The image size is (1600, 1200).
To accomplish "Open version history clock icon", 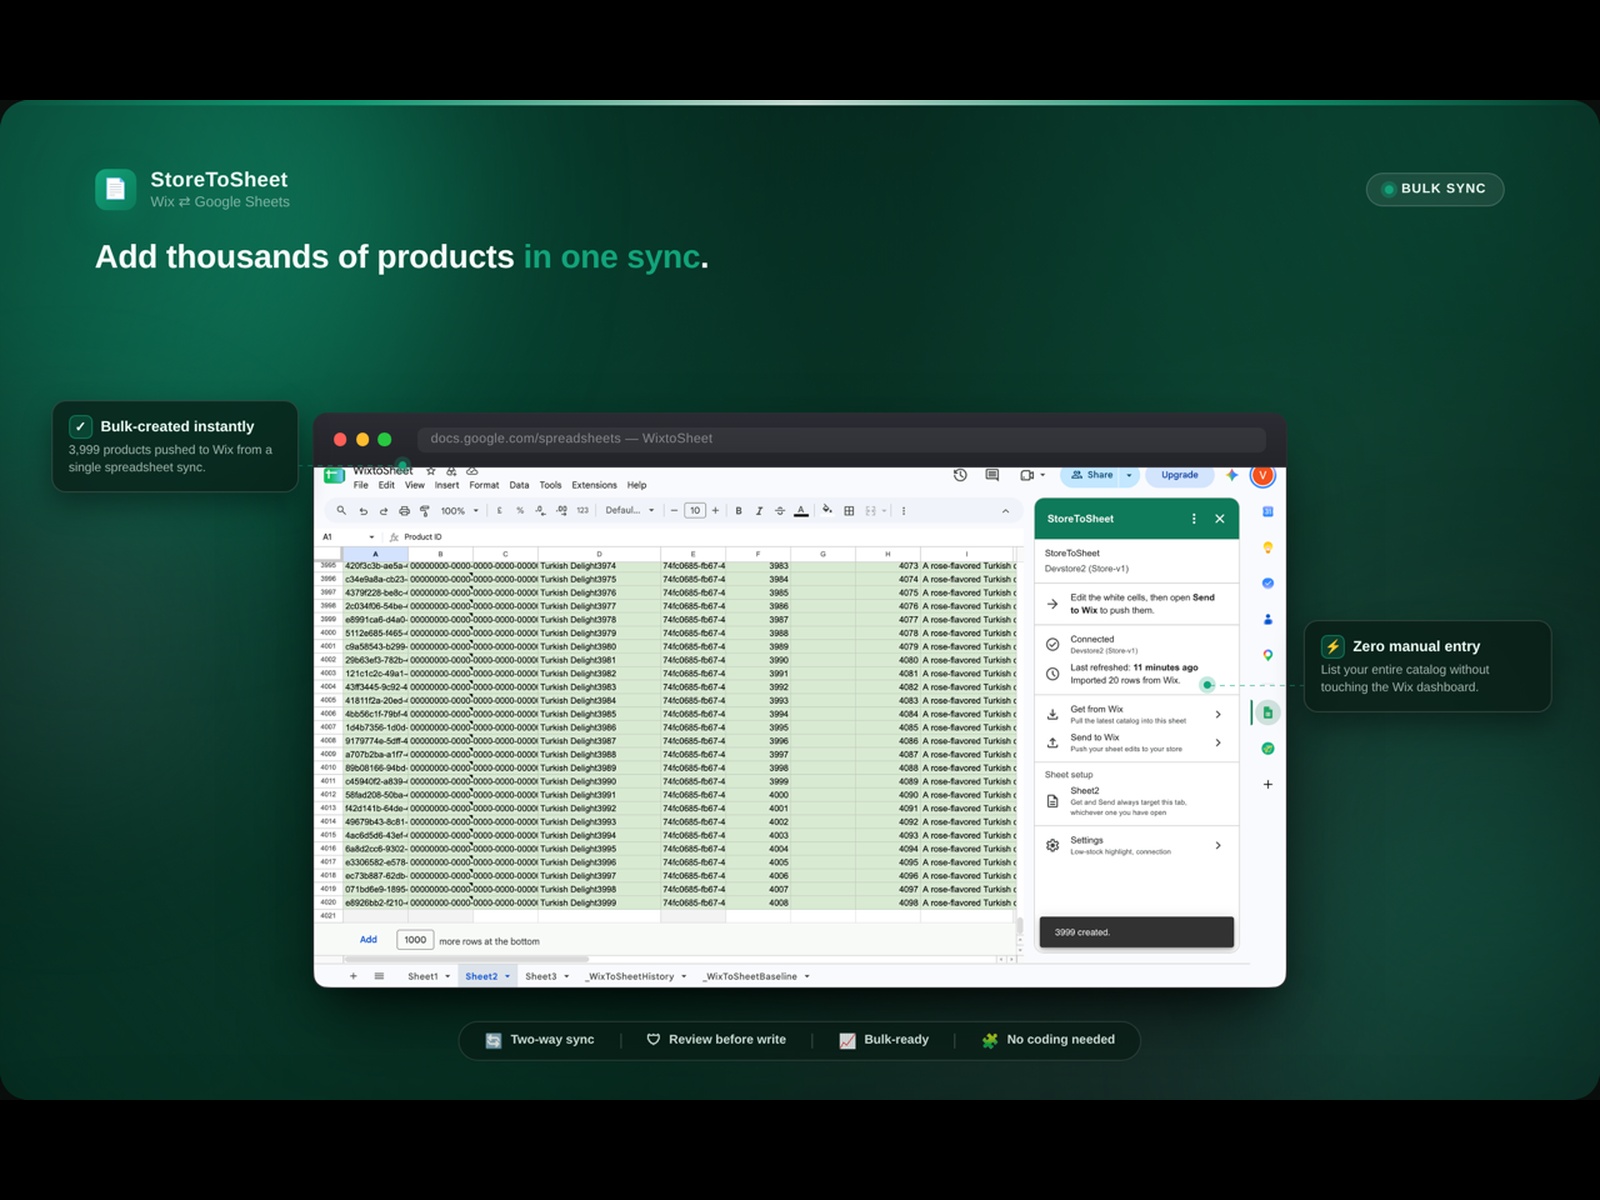I will [x=960, y=475].
